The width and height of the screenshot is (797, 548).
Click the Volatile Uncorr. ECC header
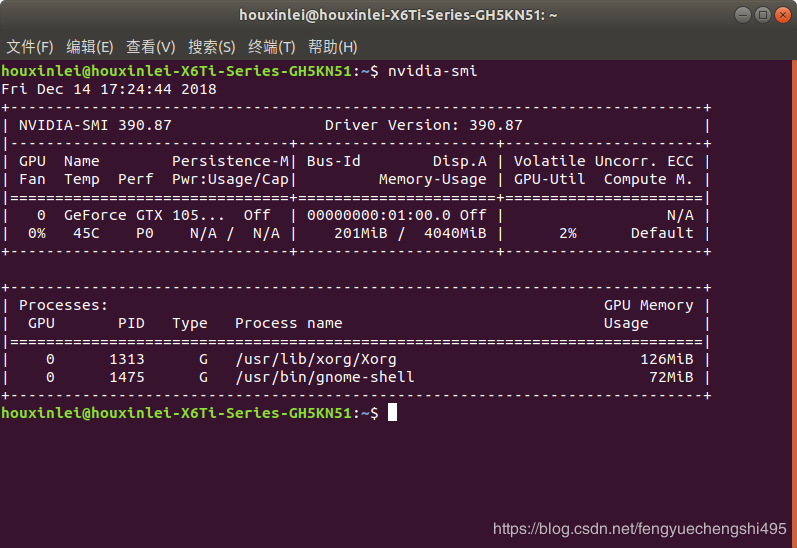coord(603,161)
